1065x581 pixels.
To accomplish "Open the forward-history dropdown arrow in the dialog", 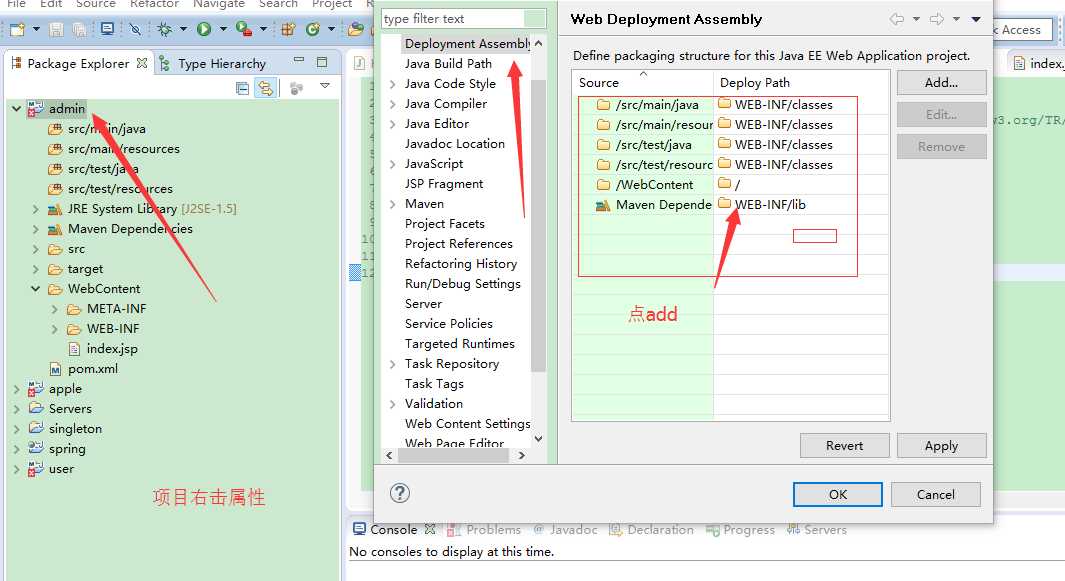I will (956, 19).
